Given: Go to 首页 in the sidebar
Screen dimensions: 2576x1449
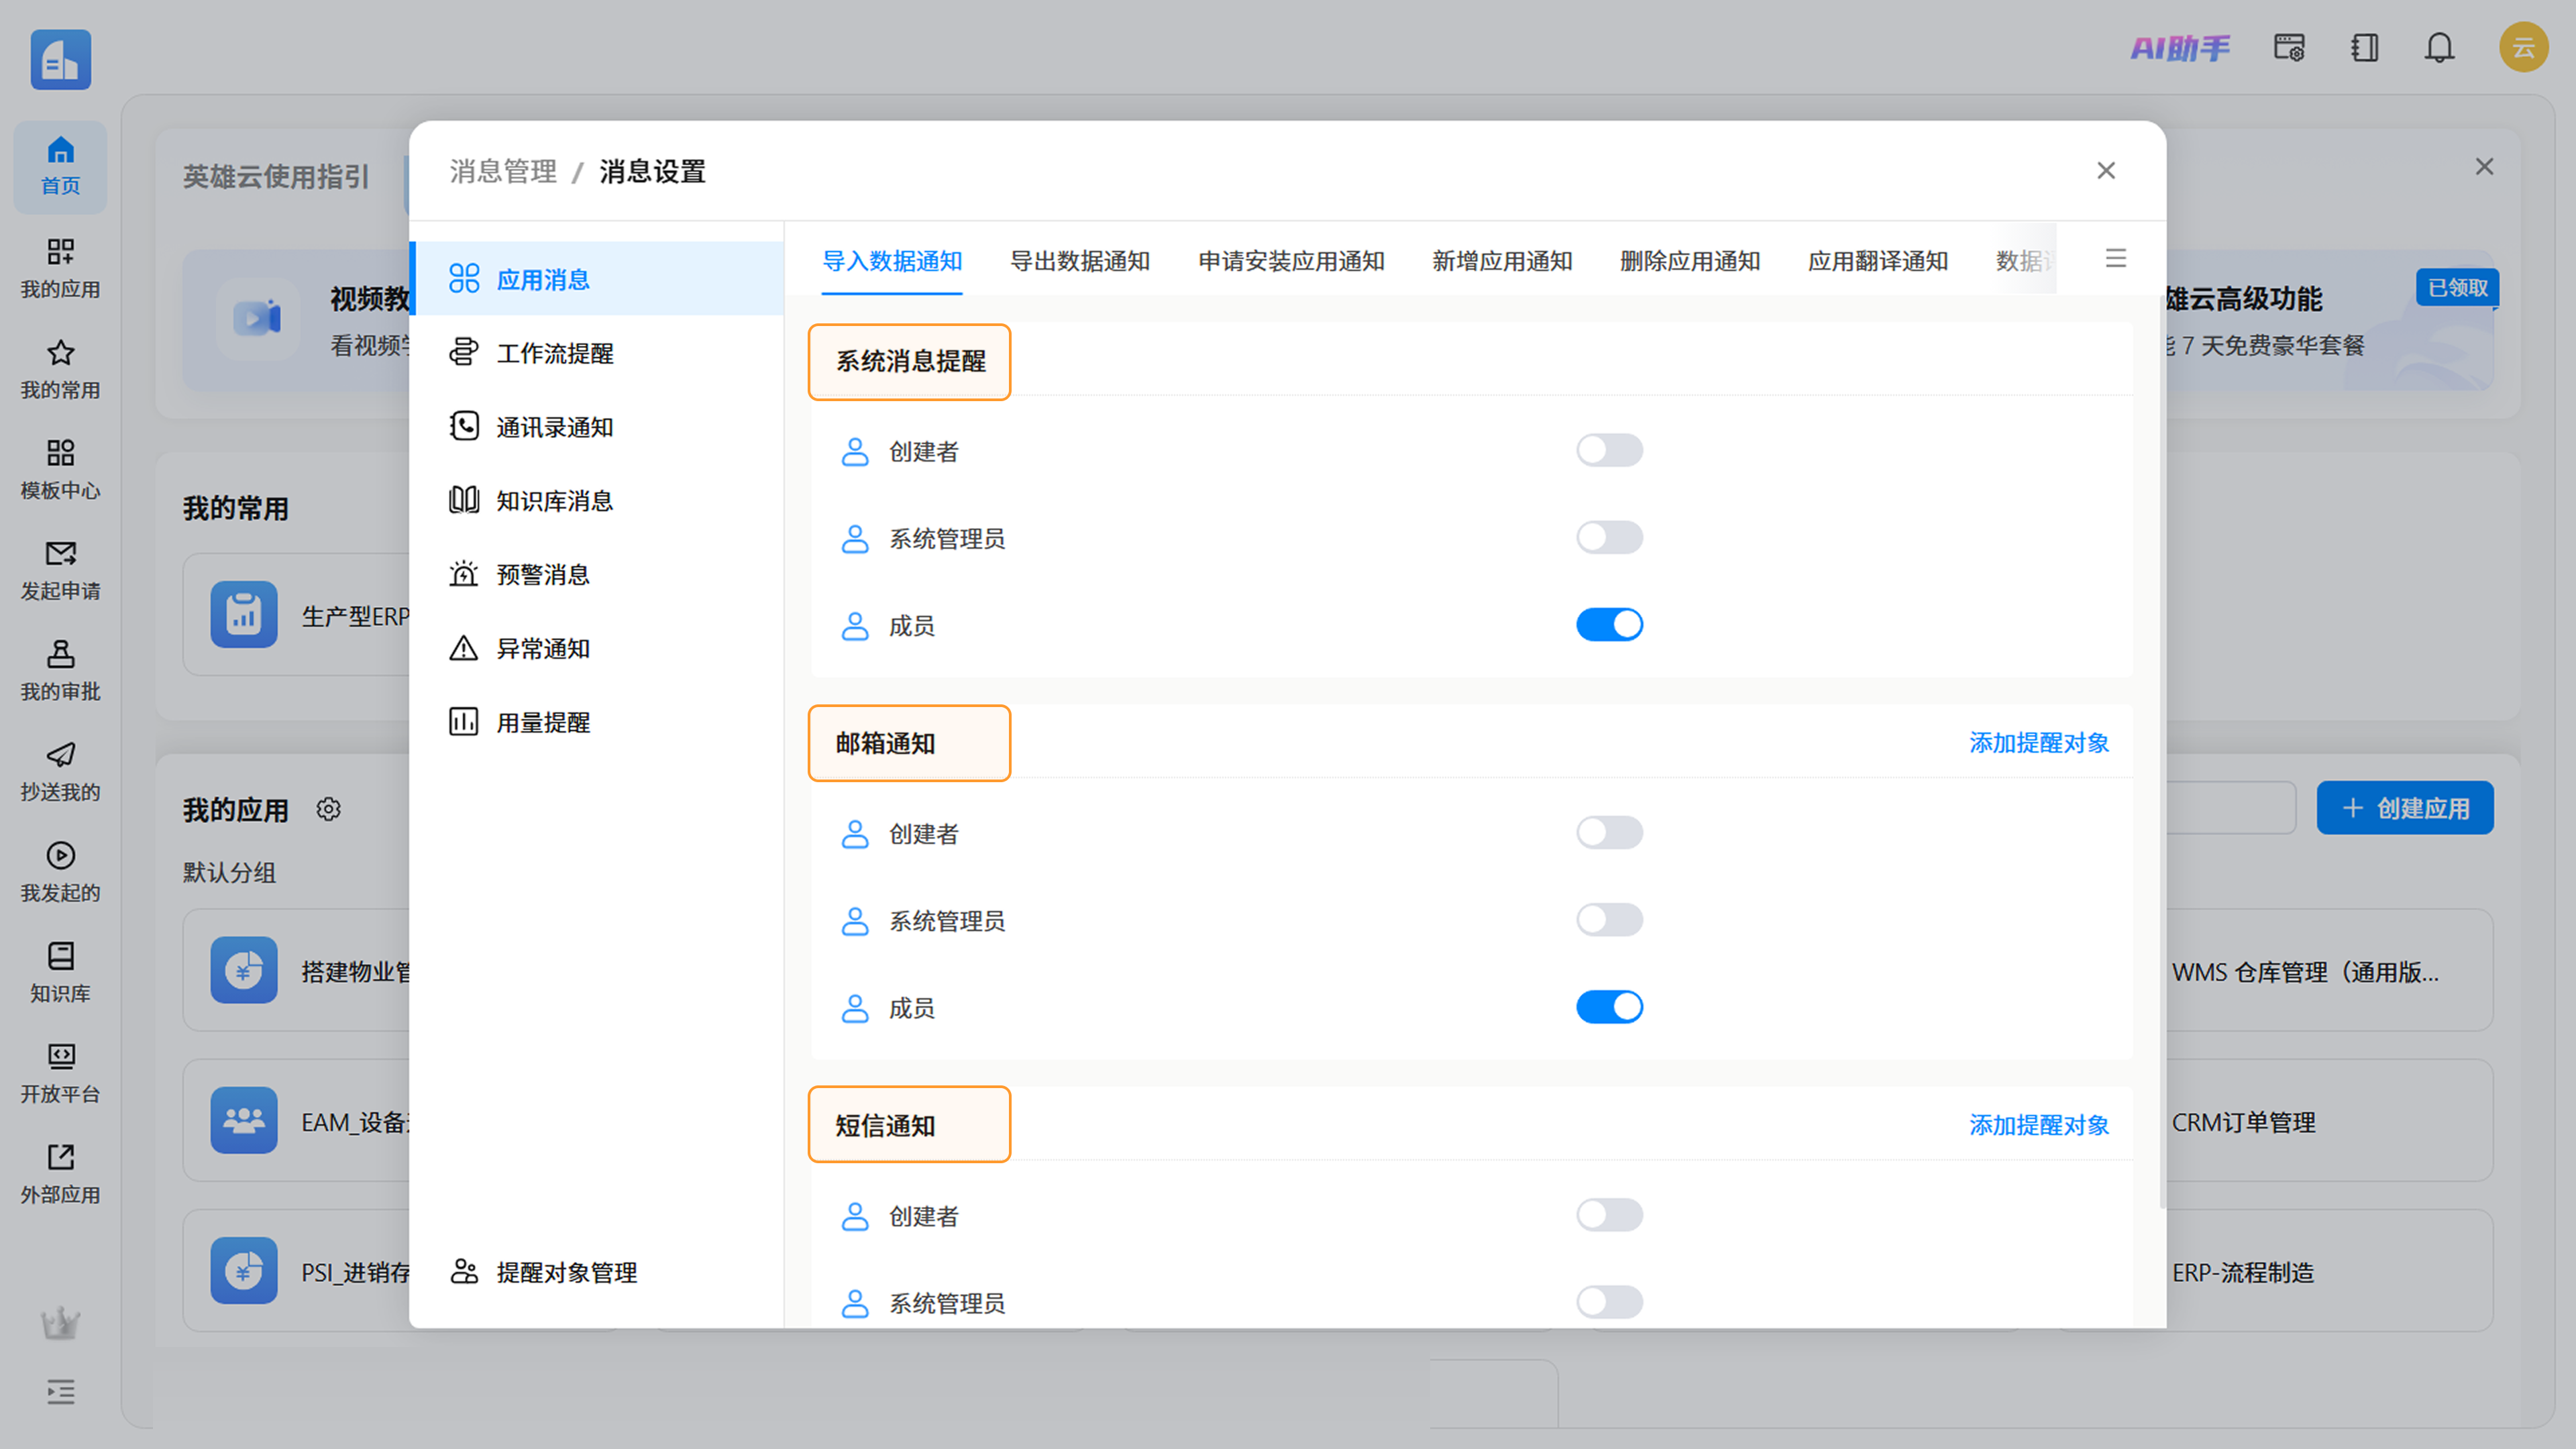Looking at the screenshot, I should 60,166.
